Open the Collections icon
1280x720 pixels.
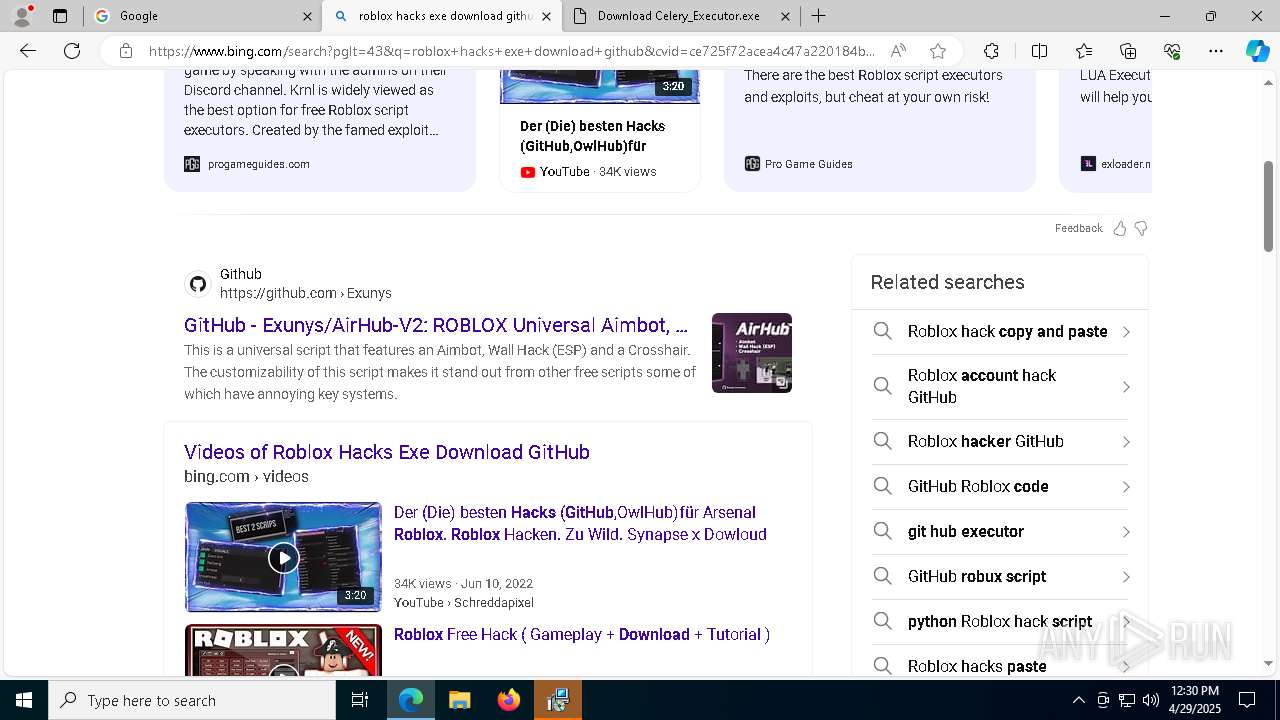(x=1128, y=51)
